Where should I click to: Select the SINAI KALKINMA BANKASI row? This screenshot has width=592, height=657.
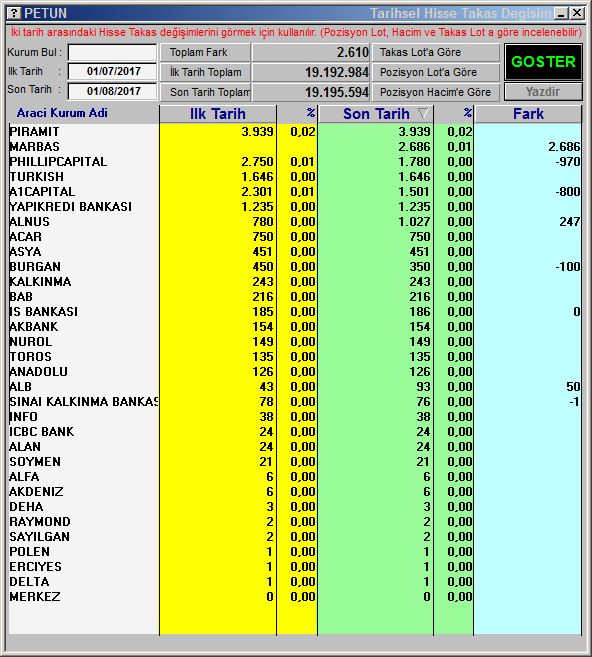click(x=295, y=402)
